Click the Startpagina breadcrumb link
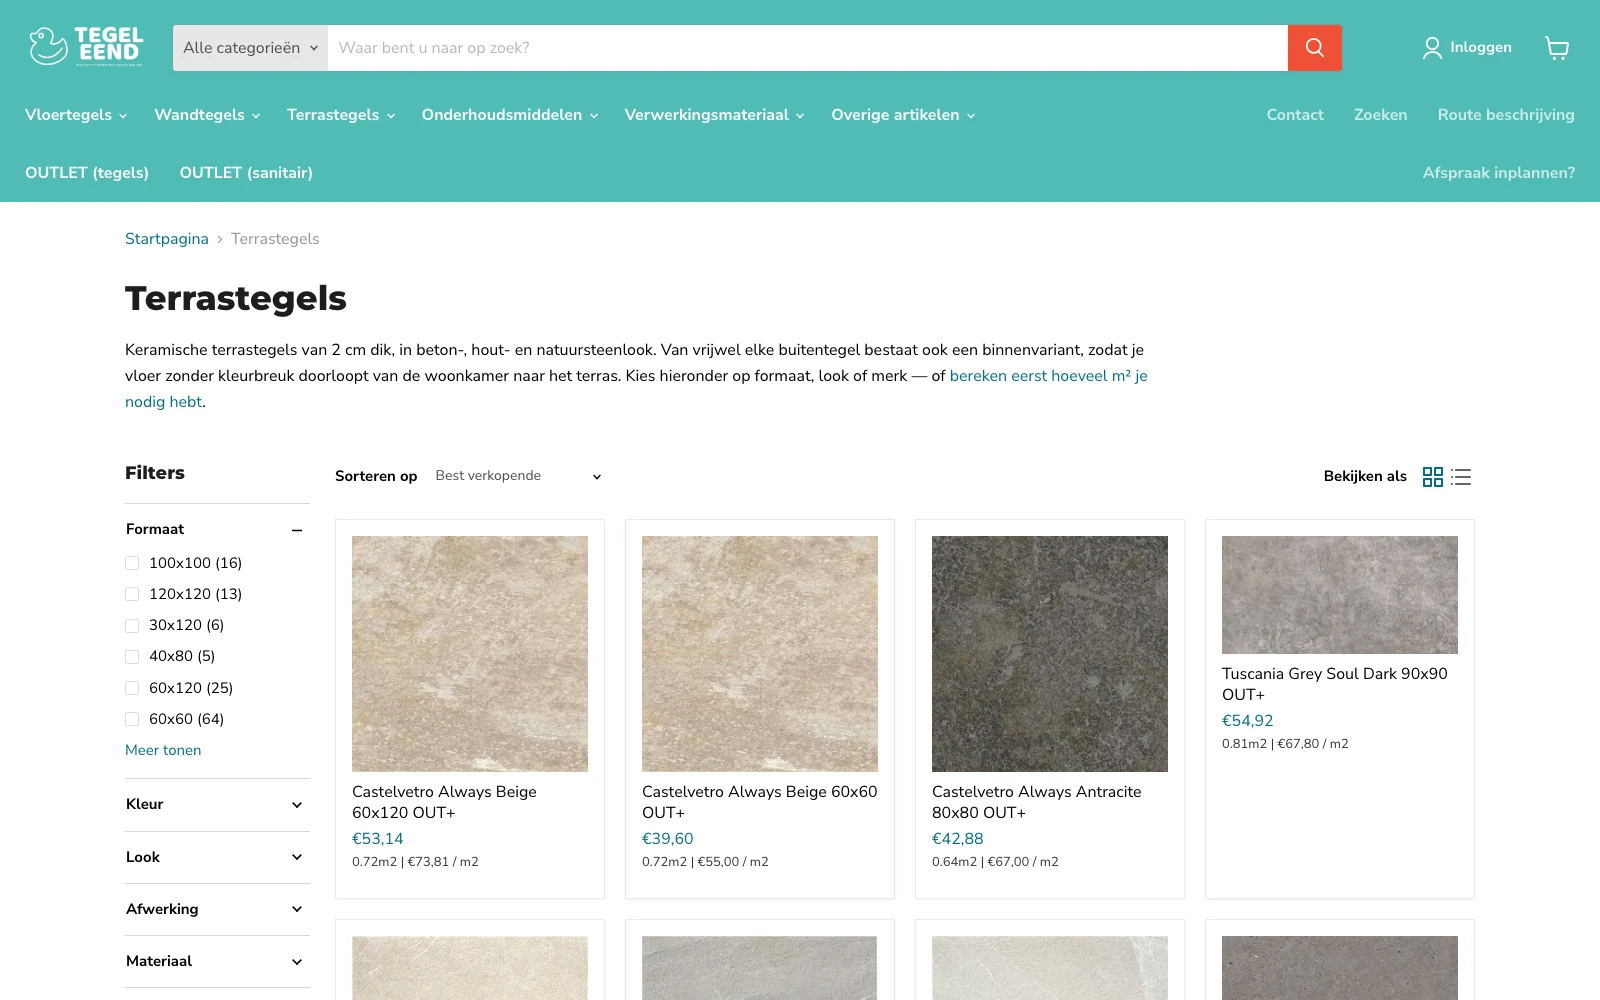This screenshot has height=1000, width=1600. click(x=167, y=239)
